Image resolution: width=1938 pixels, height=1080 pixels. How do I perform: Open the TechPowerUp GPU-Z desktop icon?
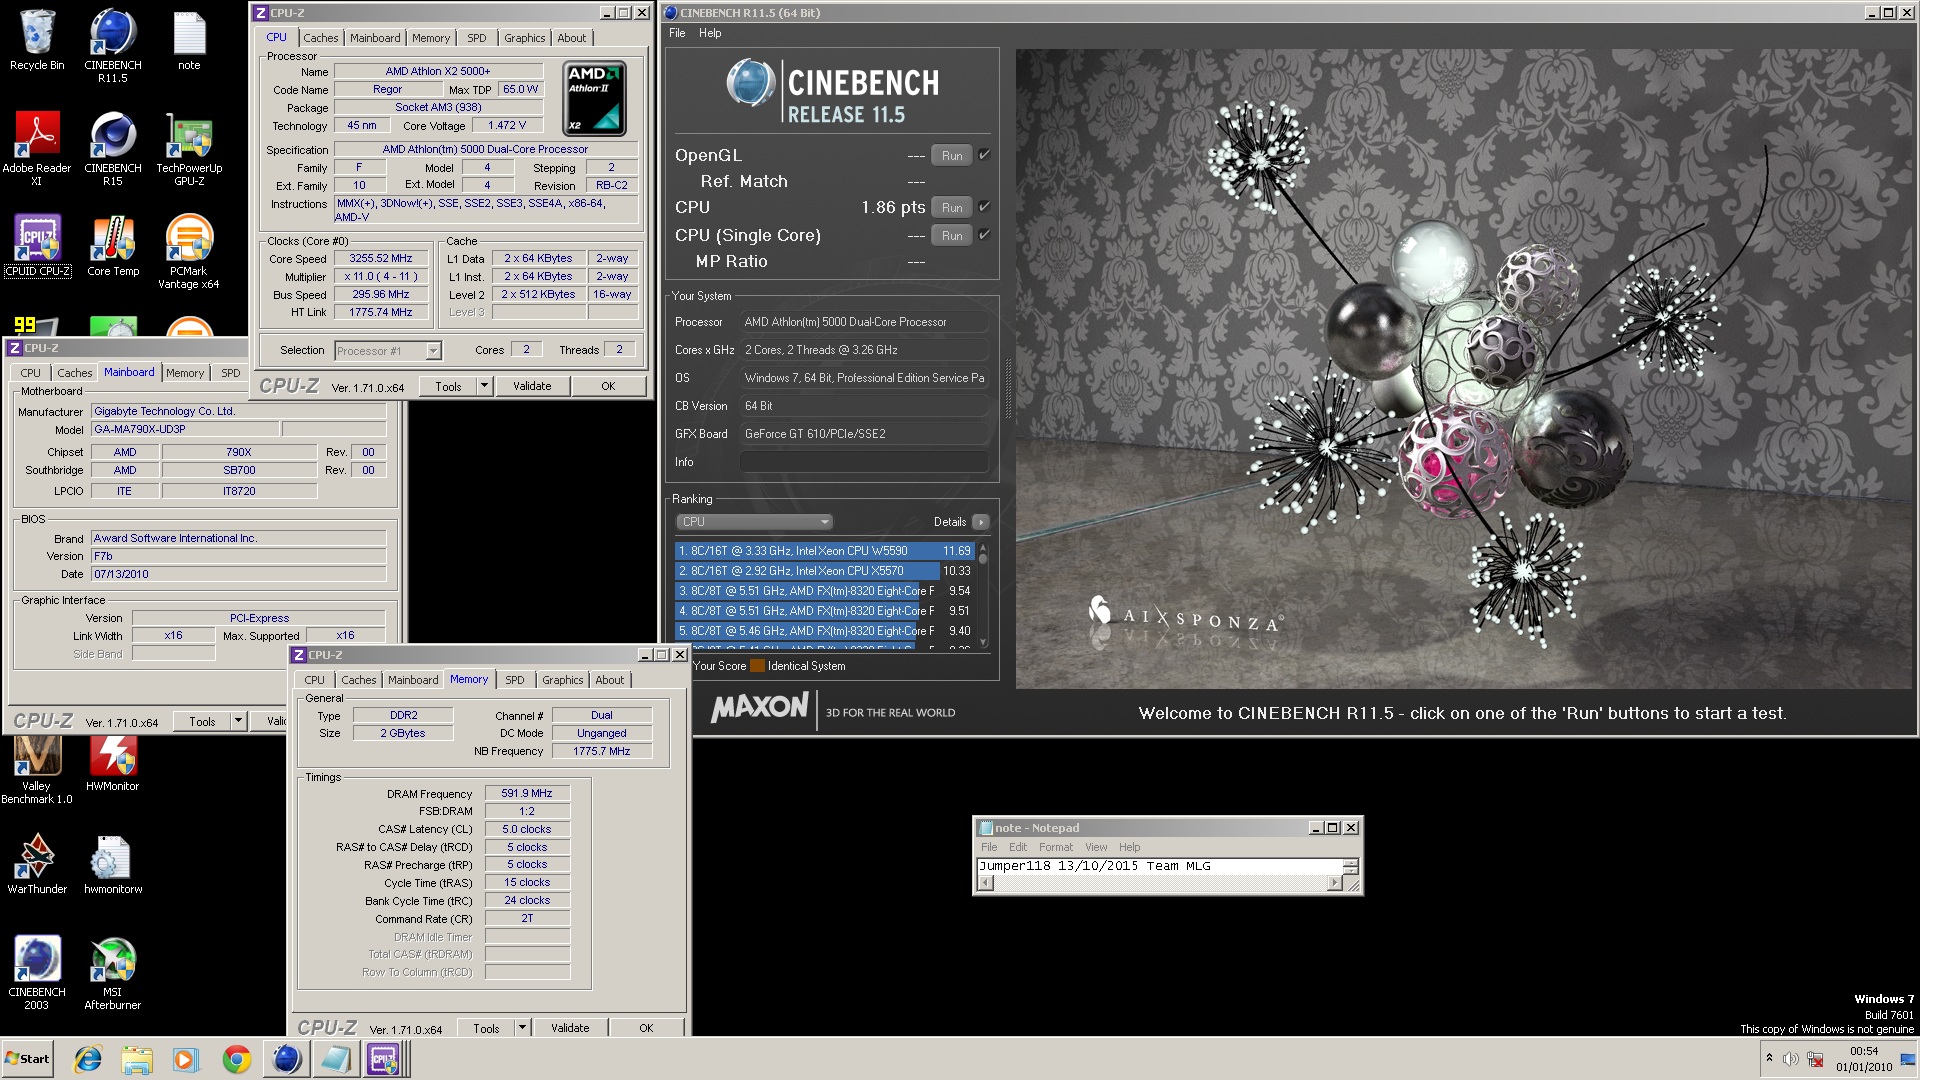click(189, 149)
